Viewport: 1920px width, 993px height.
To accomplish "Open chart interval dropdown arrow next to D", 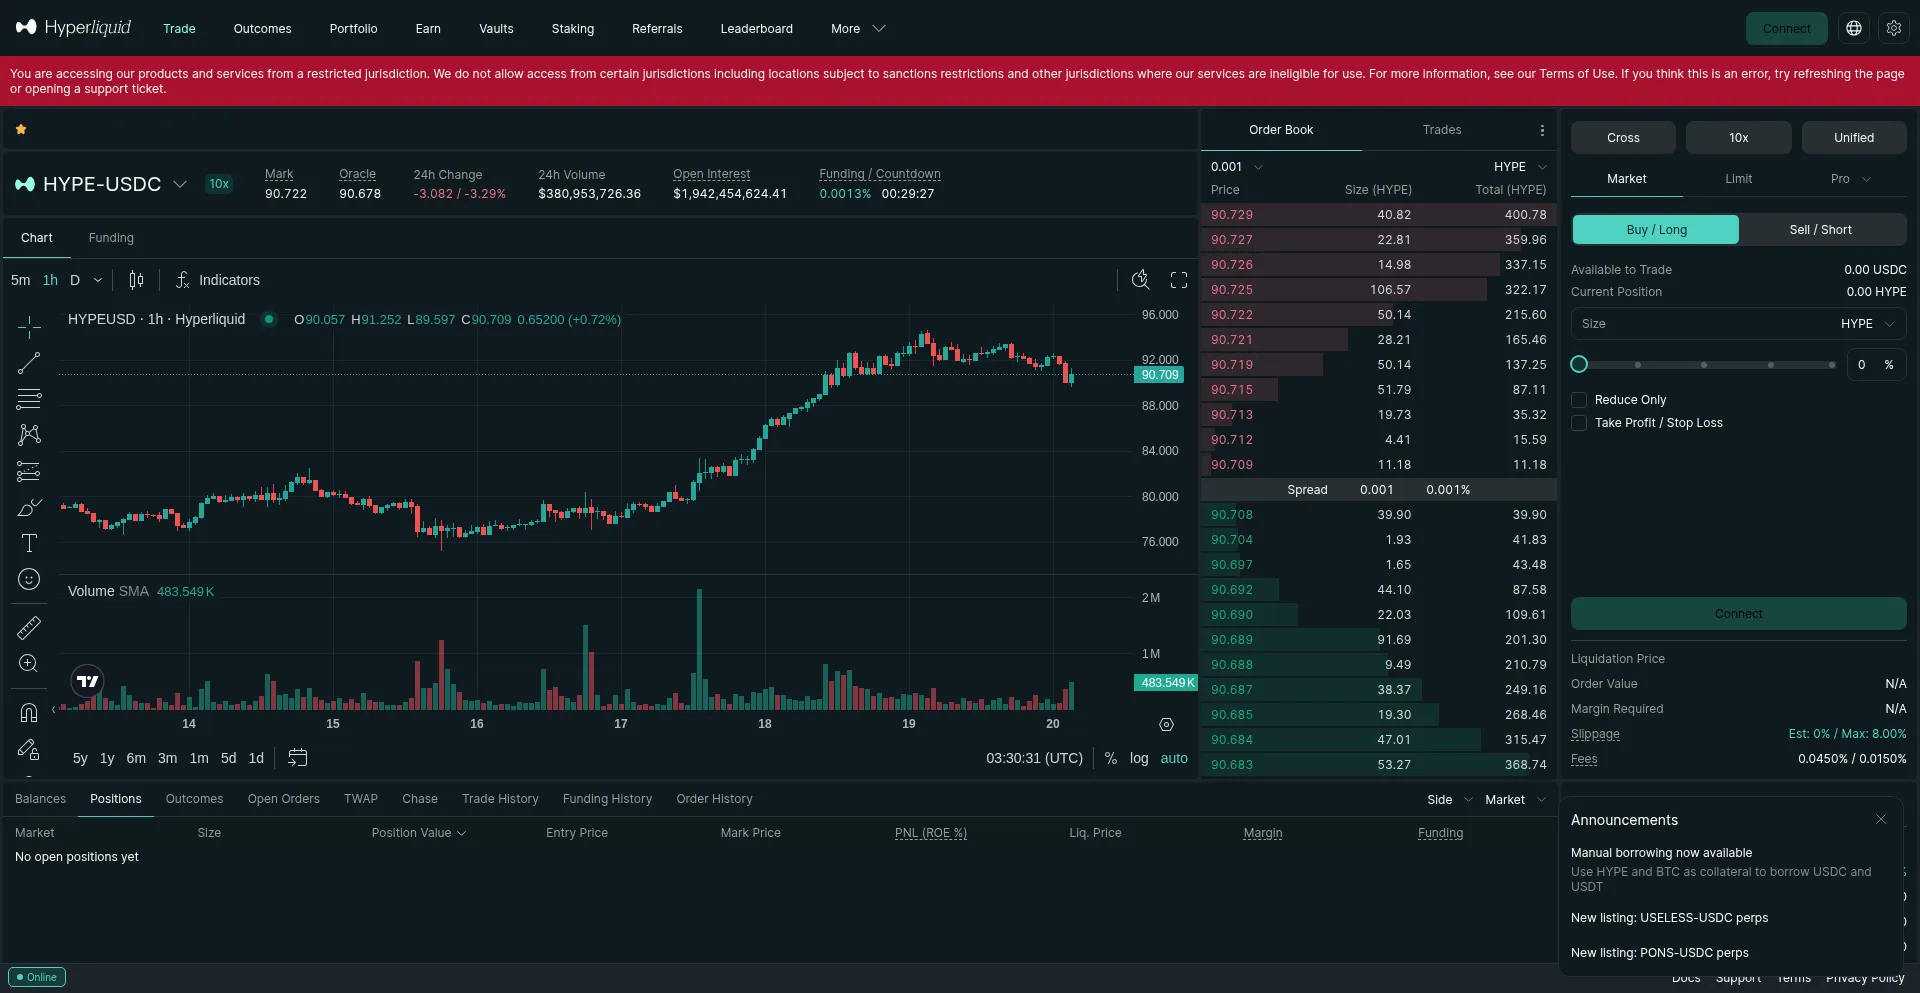I will pos(97,280).
